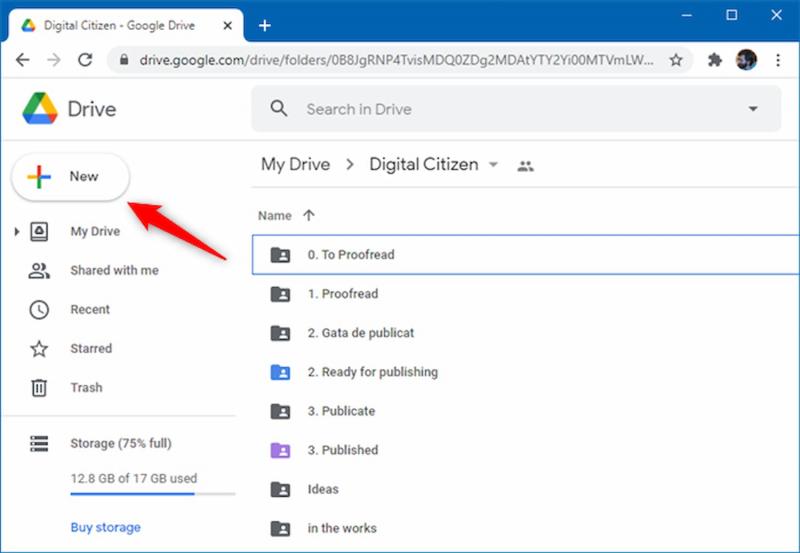Select the 3. Published folder
This screenshot has width=800, height=553.
tap(526, 450)
